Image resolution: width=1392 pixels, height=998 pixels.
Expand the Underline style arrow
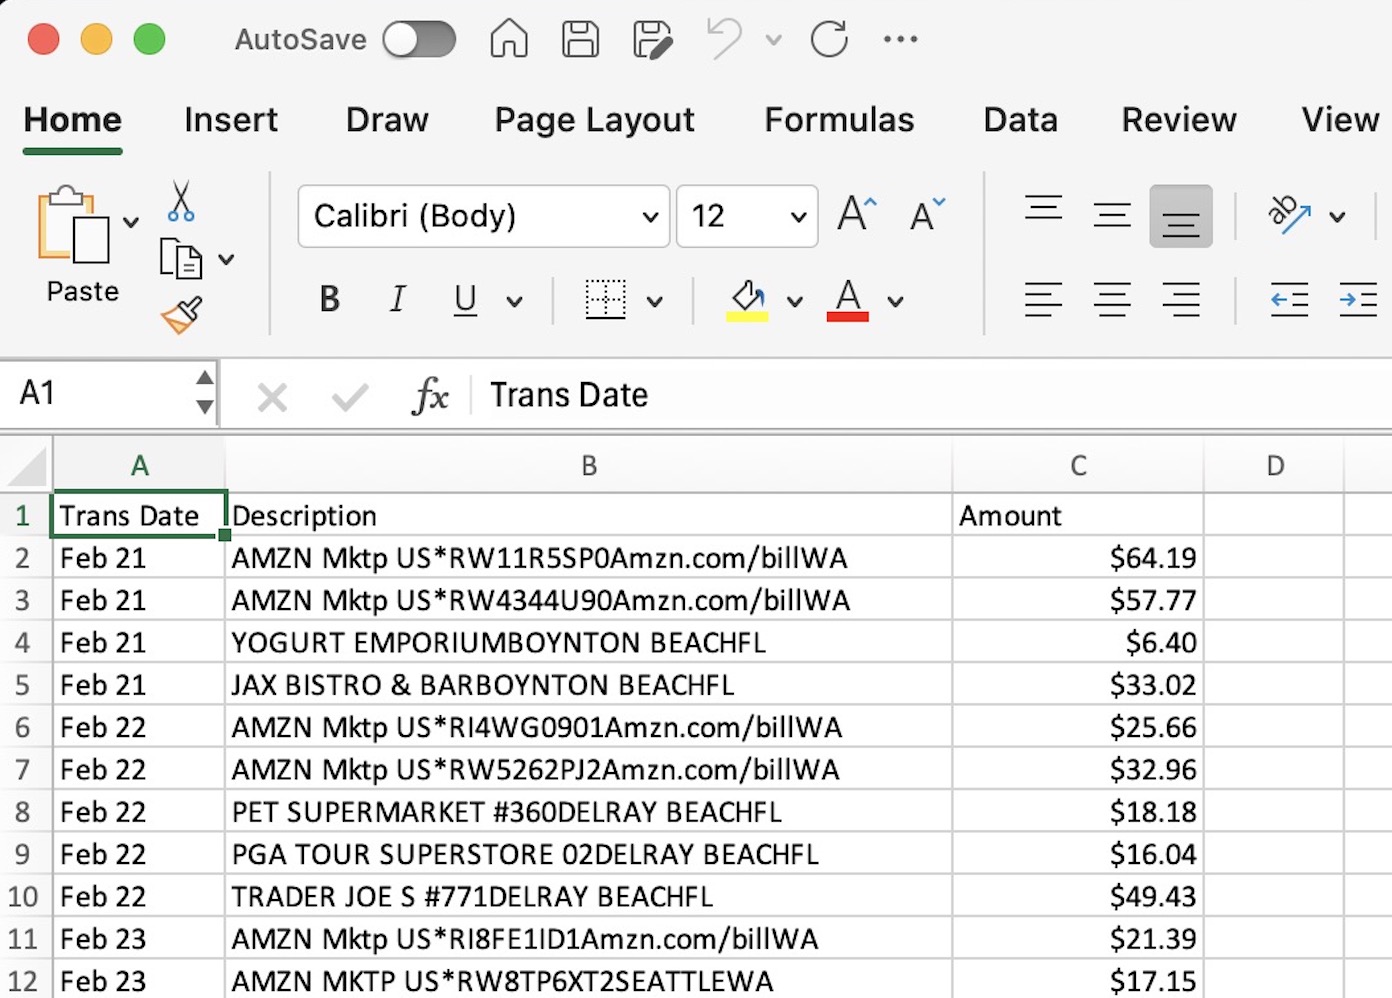point(514,301)
